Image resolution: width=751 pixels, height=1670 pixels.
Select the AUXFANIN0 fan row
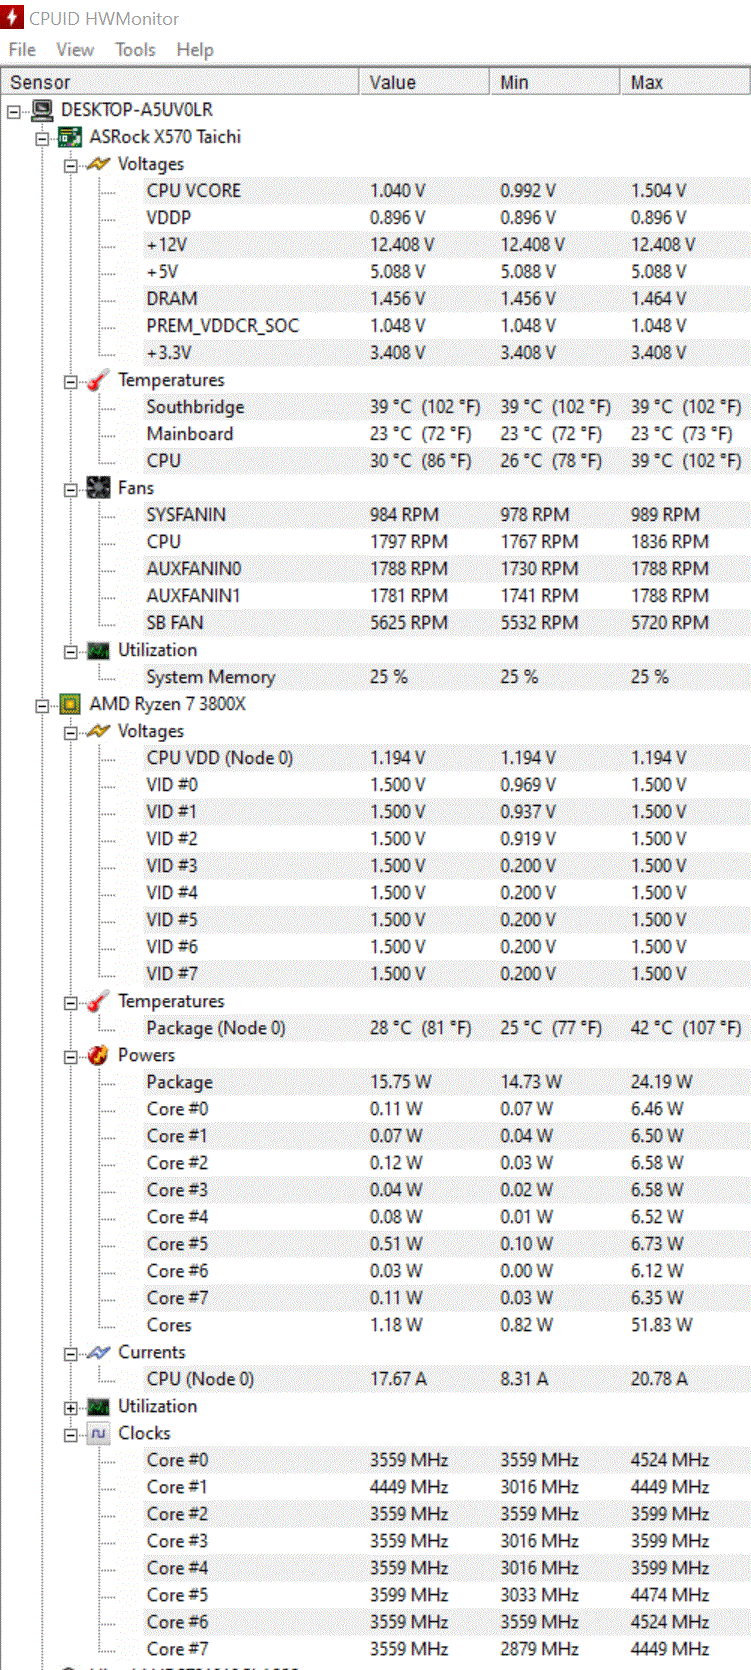446,569
